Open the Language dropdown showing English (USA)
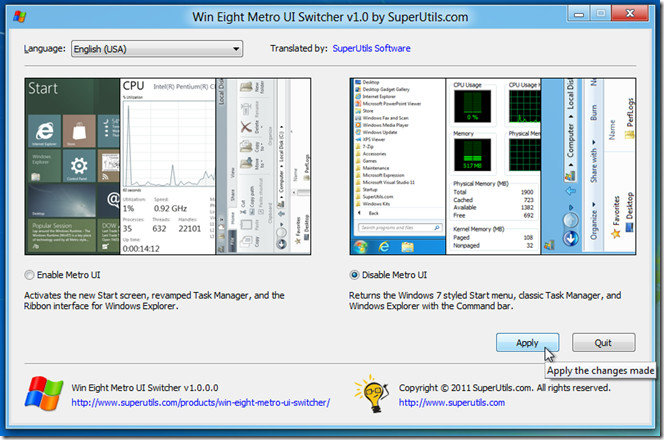Viewport: 664px width, 440px height. (157, 48)
